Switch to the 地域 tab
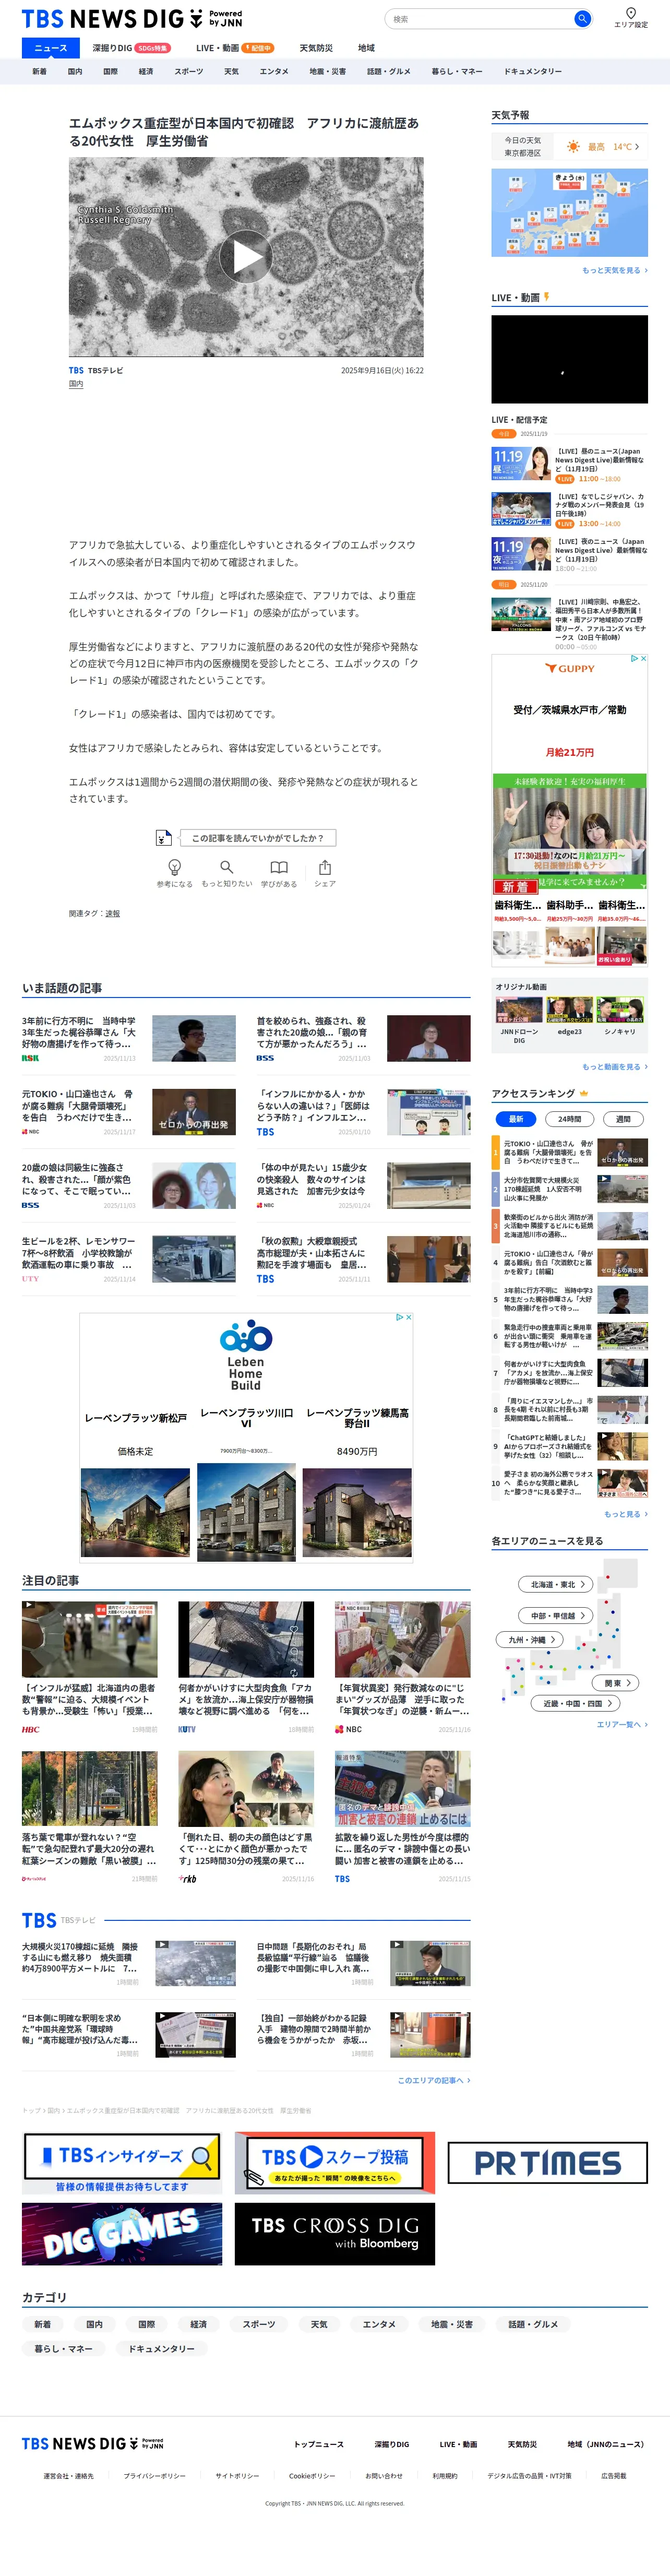The width and height of the screenshot is (670, 2576). tap(366, 48)
